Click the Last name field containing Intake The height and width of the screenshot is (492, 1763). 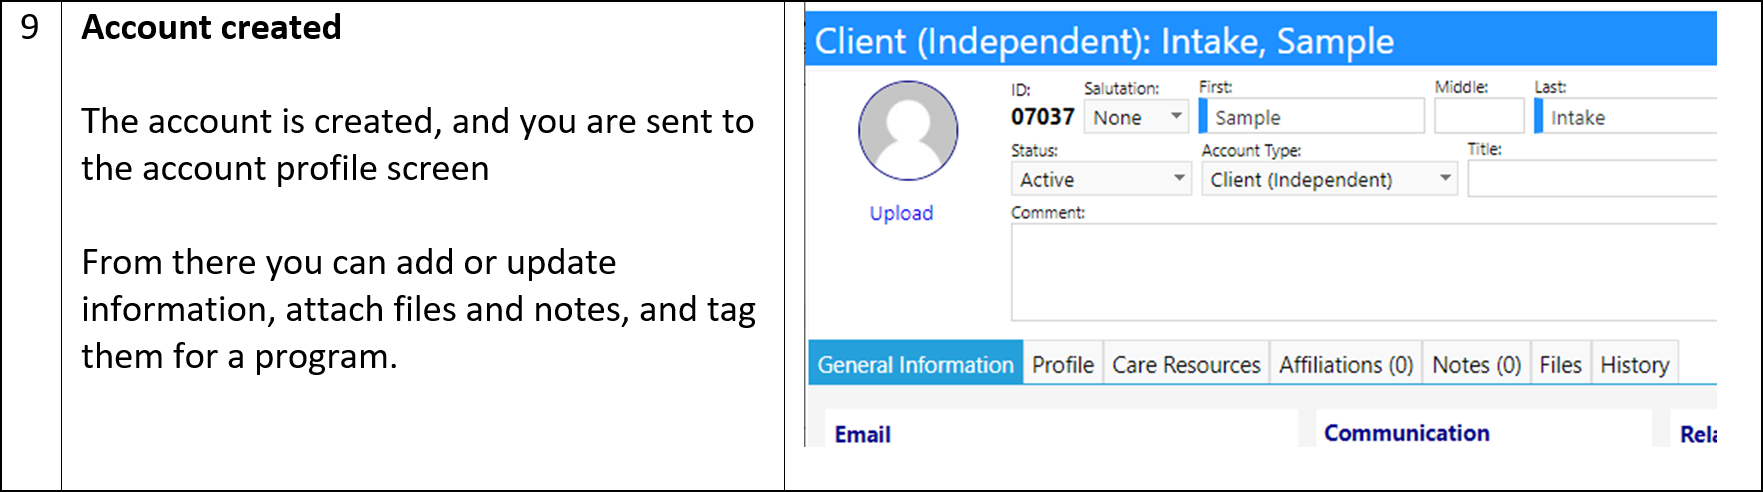(x=1626, y=116)
